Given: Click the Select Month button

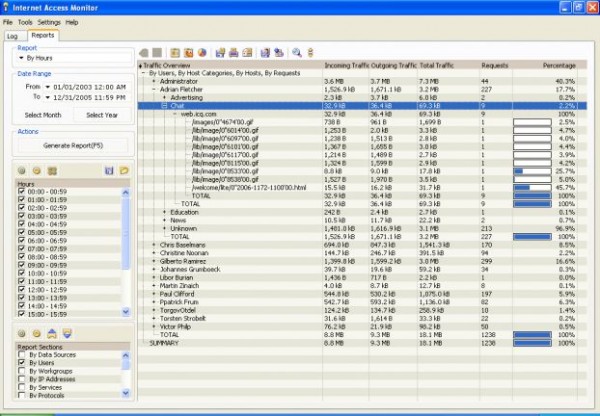Looking at the screenshot, I should tap(40, 115).
